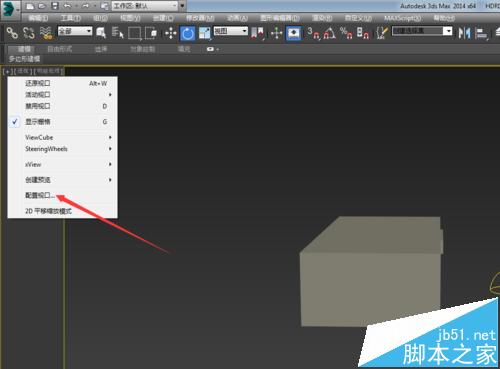Expand the ViewCube submenu
Viewport: 500px width, 369px height.
62,137
